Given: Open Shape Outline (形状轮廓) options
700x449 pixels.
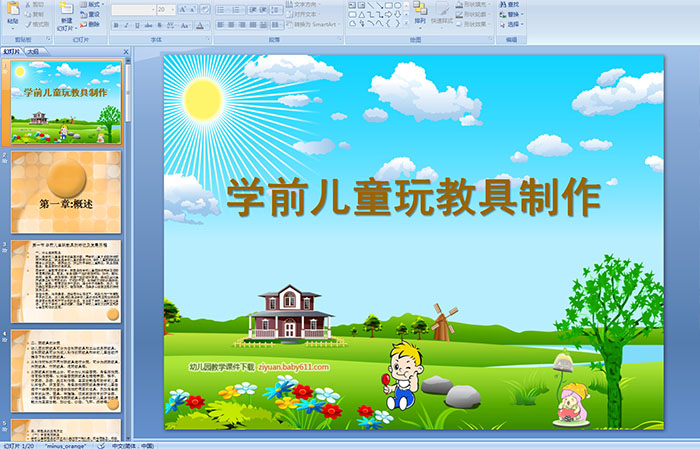Looking at the screenshot, I should [x=474, y=14].
